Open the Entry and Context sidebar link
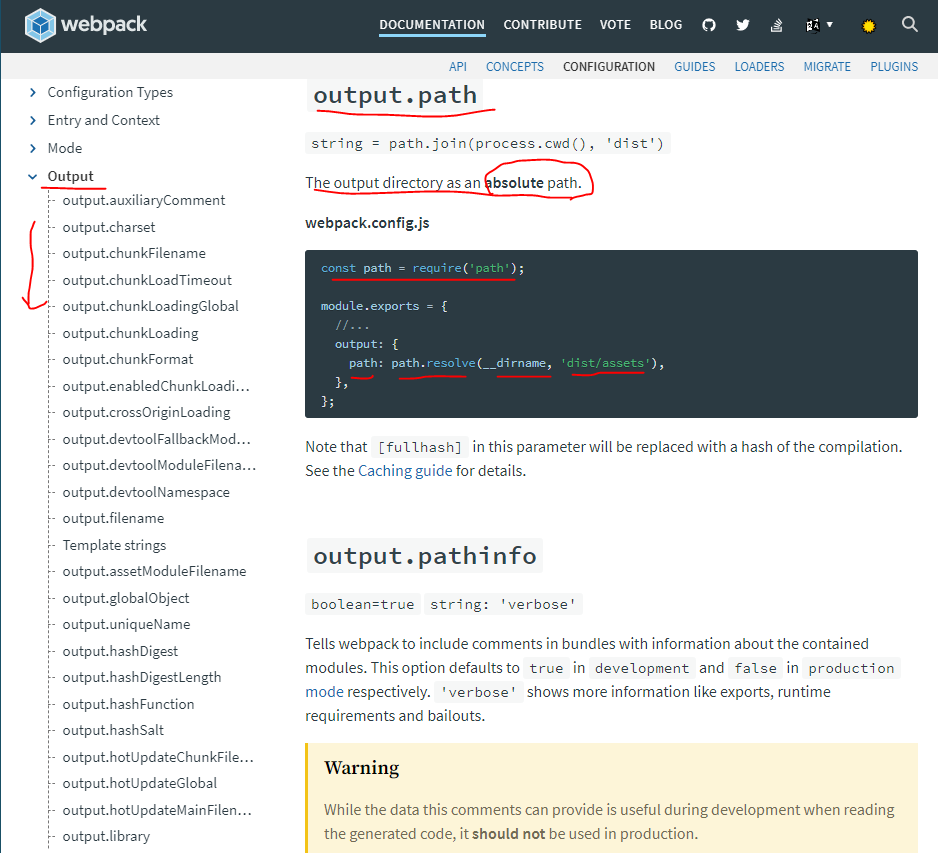Viewport: 938px width, 853px height. [103, 120]
